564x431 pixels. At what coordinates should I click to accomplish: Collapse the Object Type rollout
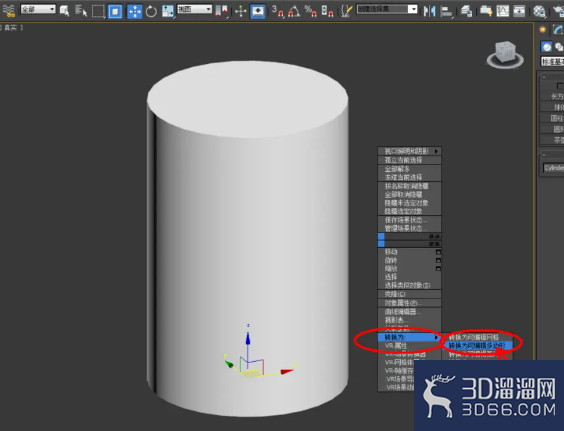coord(544,77)
